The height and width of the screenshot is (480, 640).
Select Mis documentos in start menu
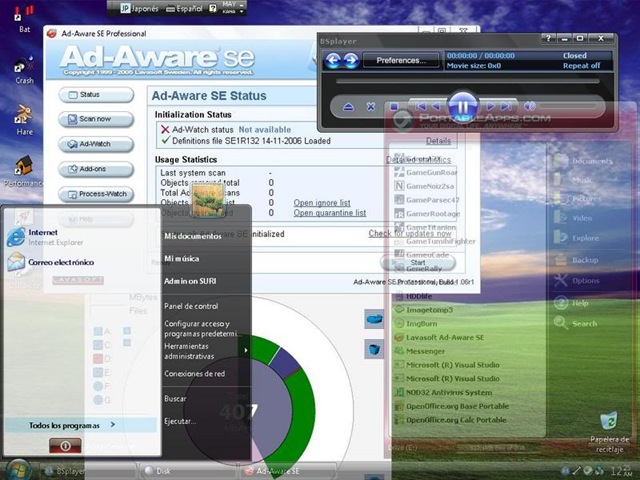[193, 236]
